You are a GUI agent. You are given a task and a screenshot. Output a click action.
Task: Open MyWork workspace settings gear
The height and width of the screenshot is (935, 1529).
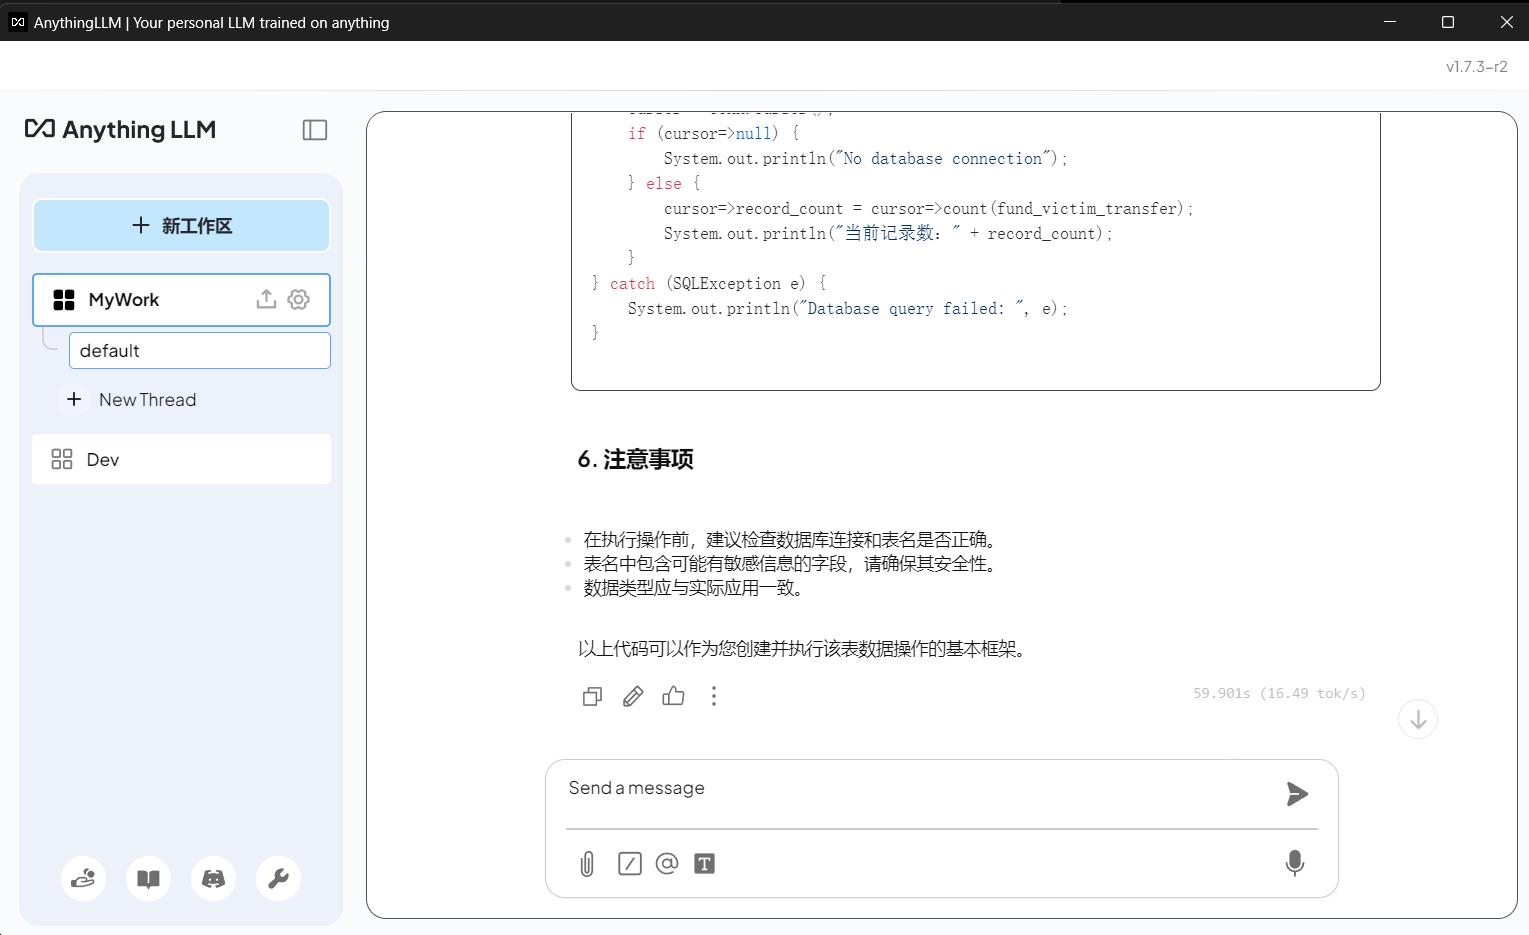click(299, 299)
